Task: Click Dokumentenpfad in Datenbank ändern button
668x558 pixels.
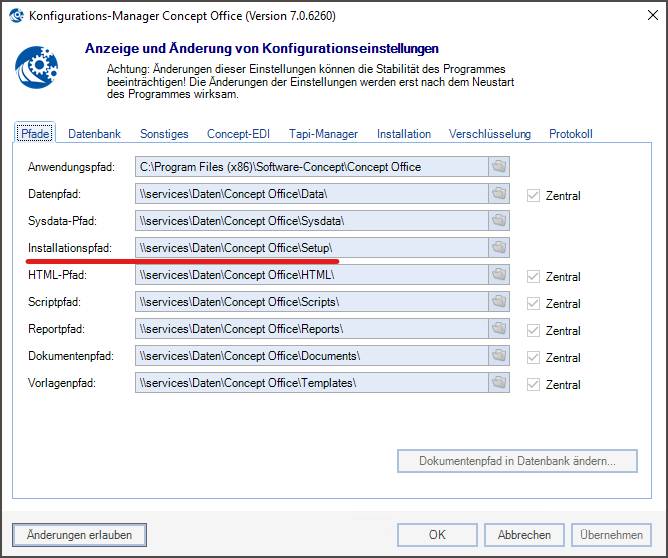Action: 517,460
